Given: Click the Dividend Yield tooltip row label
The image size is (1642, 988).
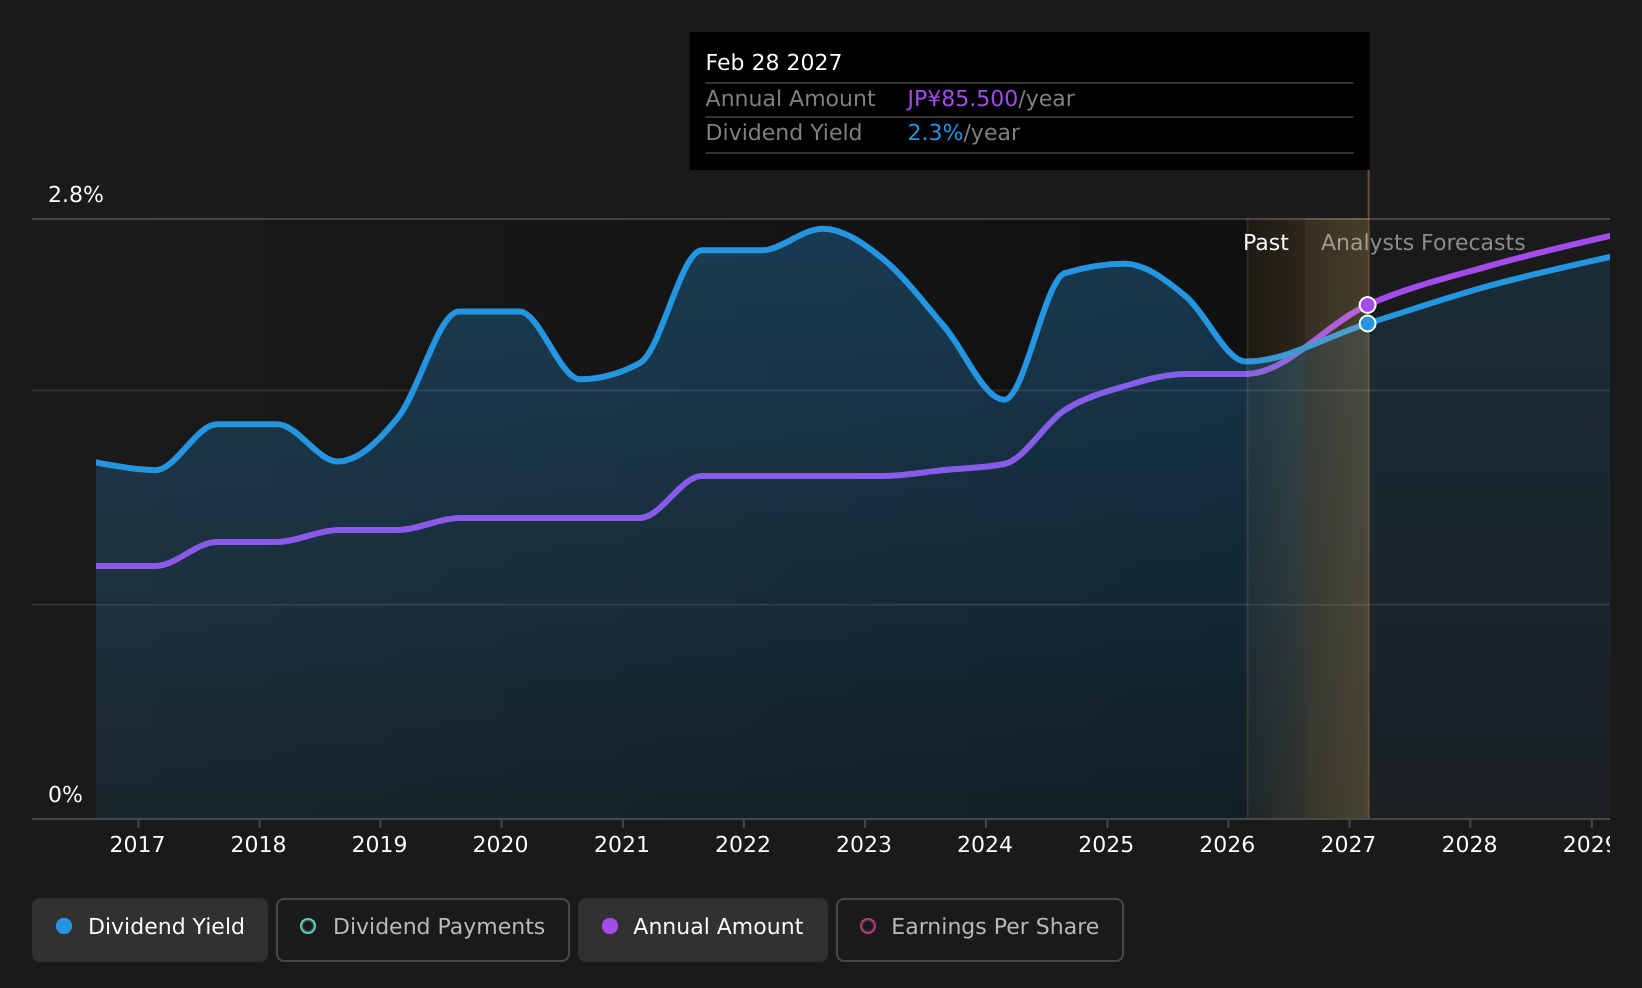Looking at the screenshot, I should point(783,133).
